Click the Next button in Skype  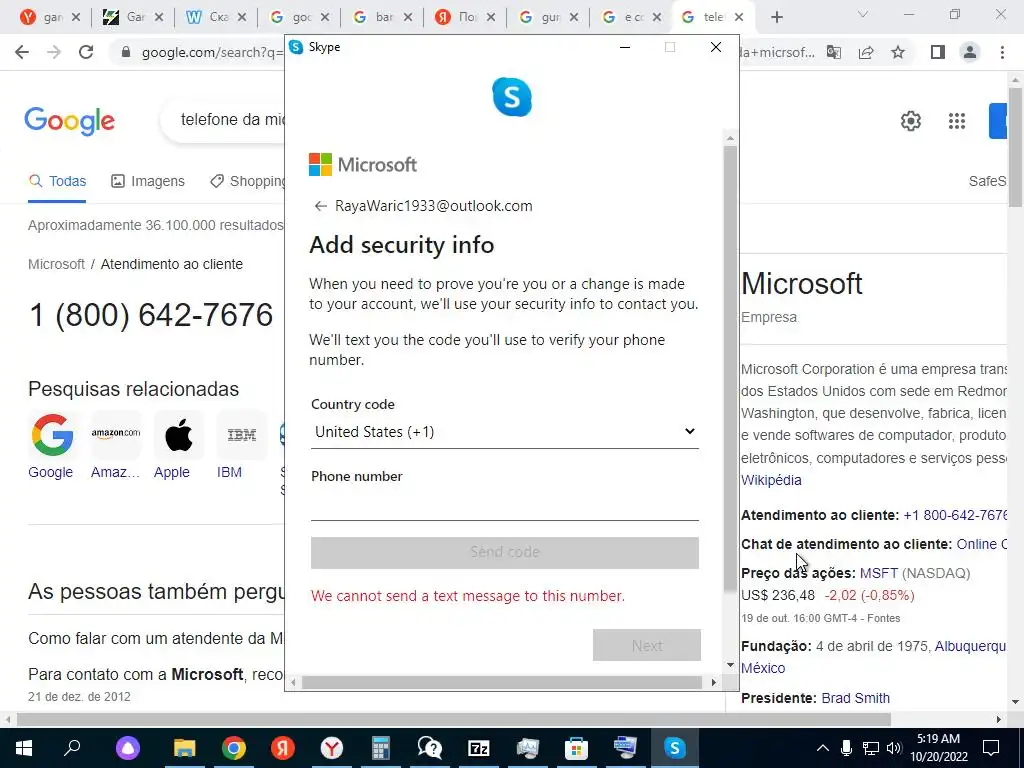(647, 645)
